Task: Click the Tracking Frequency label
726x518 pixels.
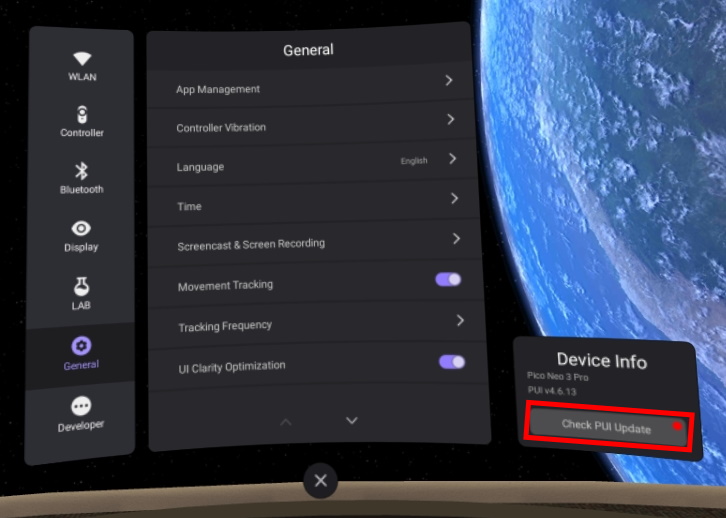Action: point(225,326)
